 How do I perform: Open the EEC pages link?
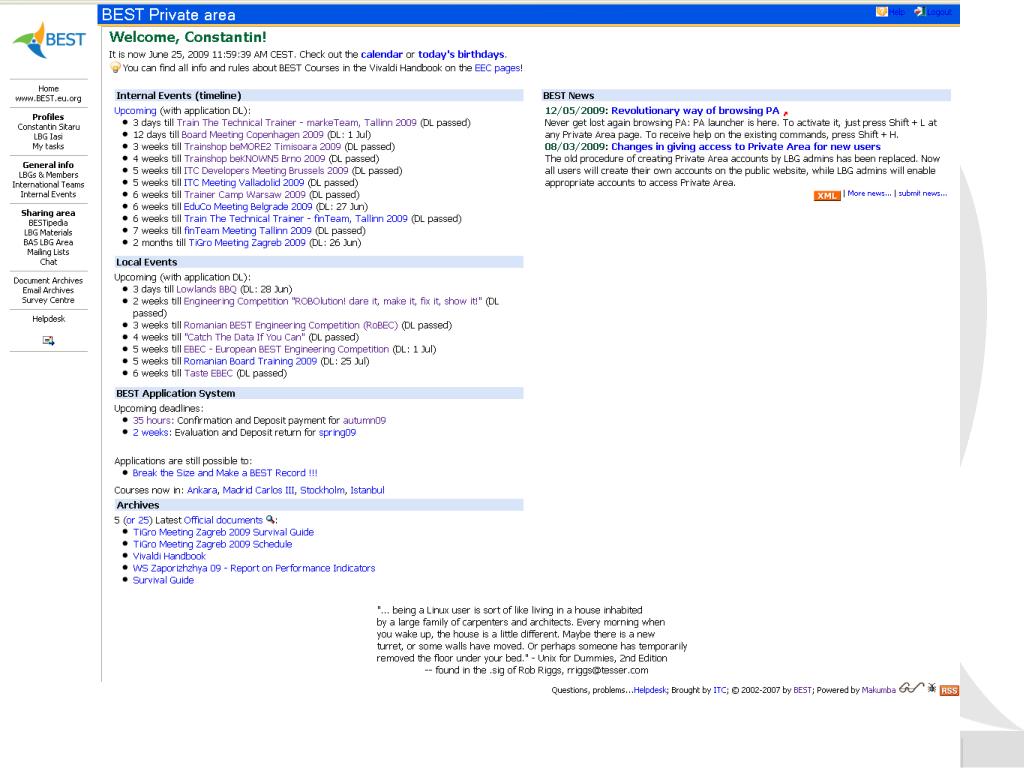(497, 68)
